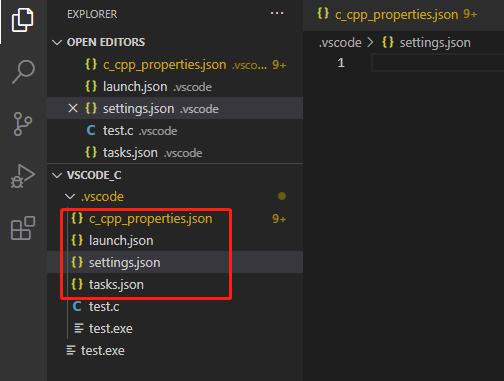
Task: Click the braces icon in editor tab
Action: click(323, 13)
